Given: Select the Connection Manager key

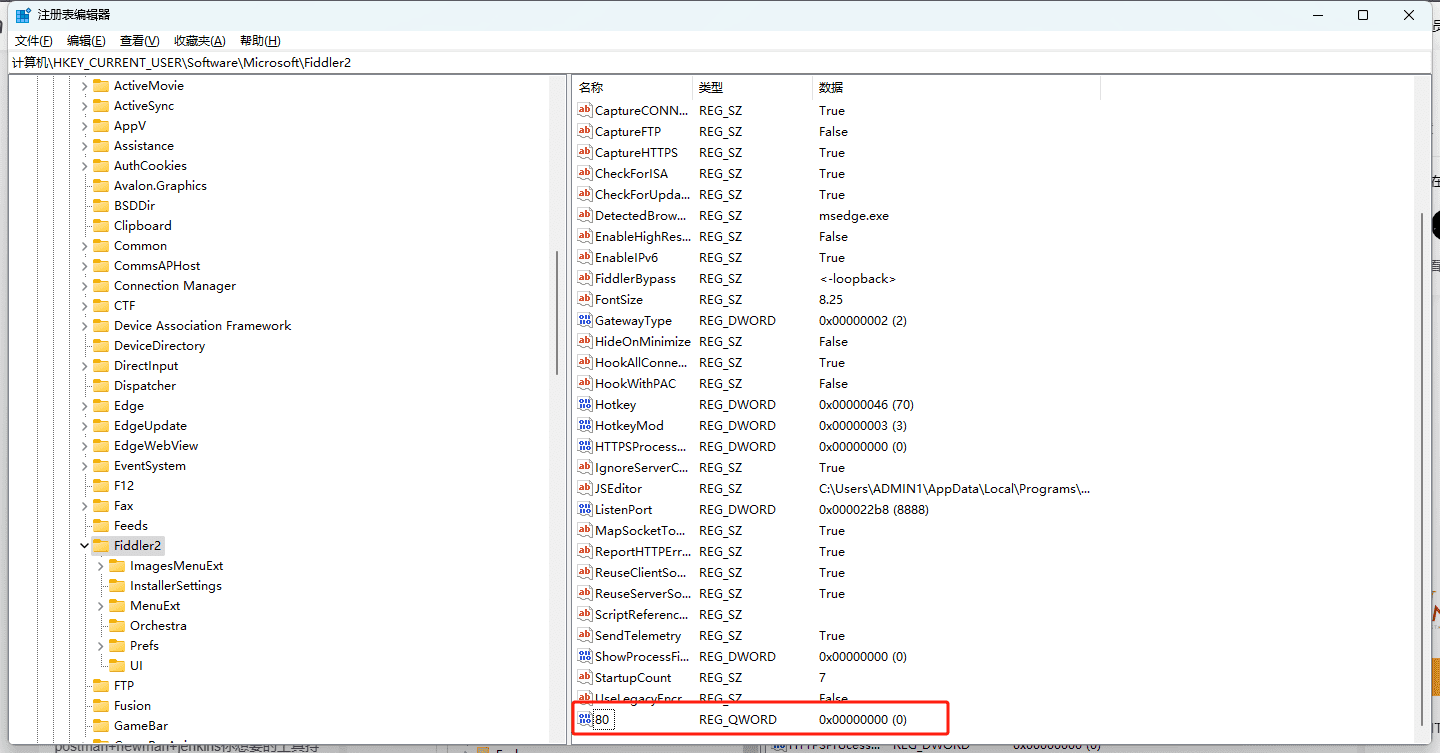Looking at the screenshot, I should tap(175, 286).
